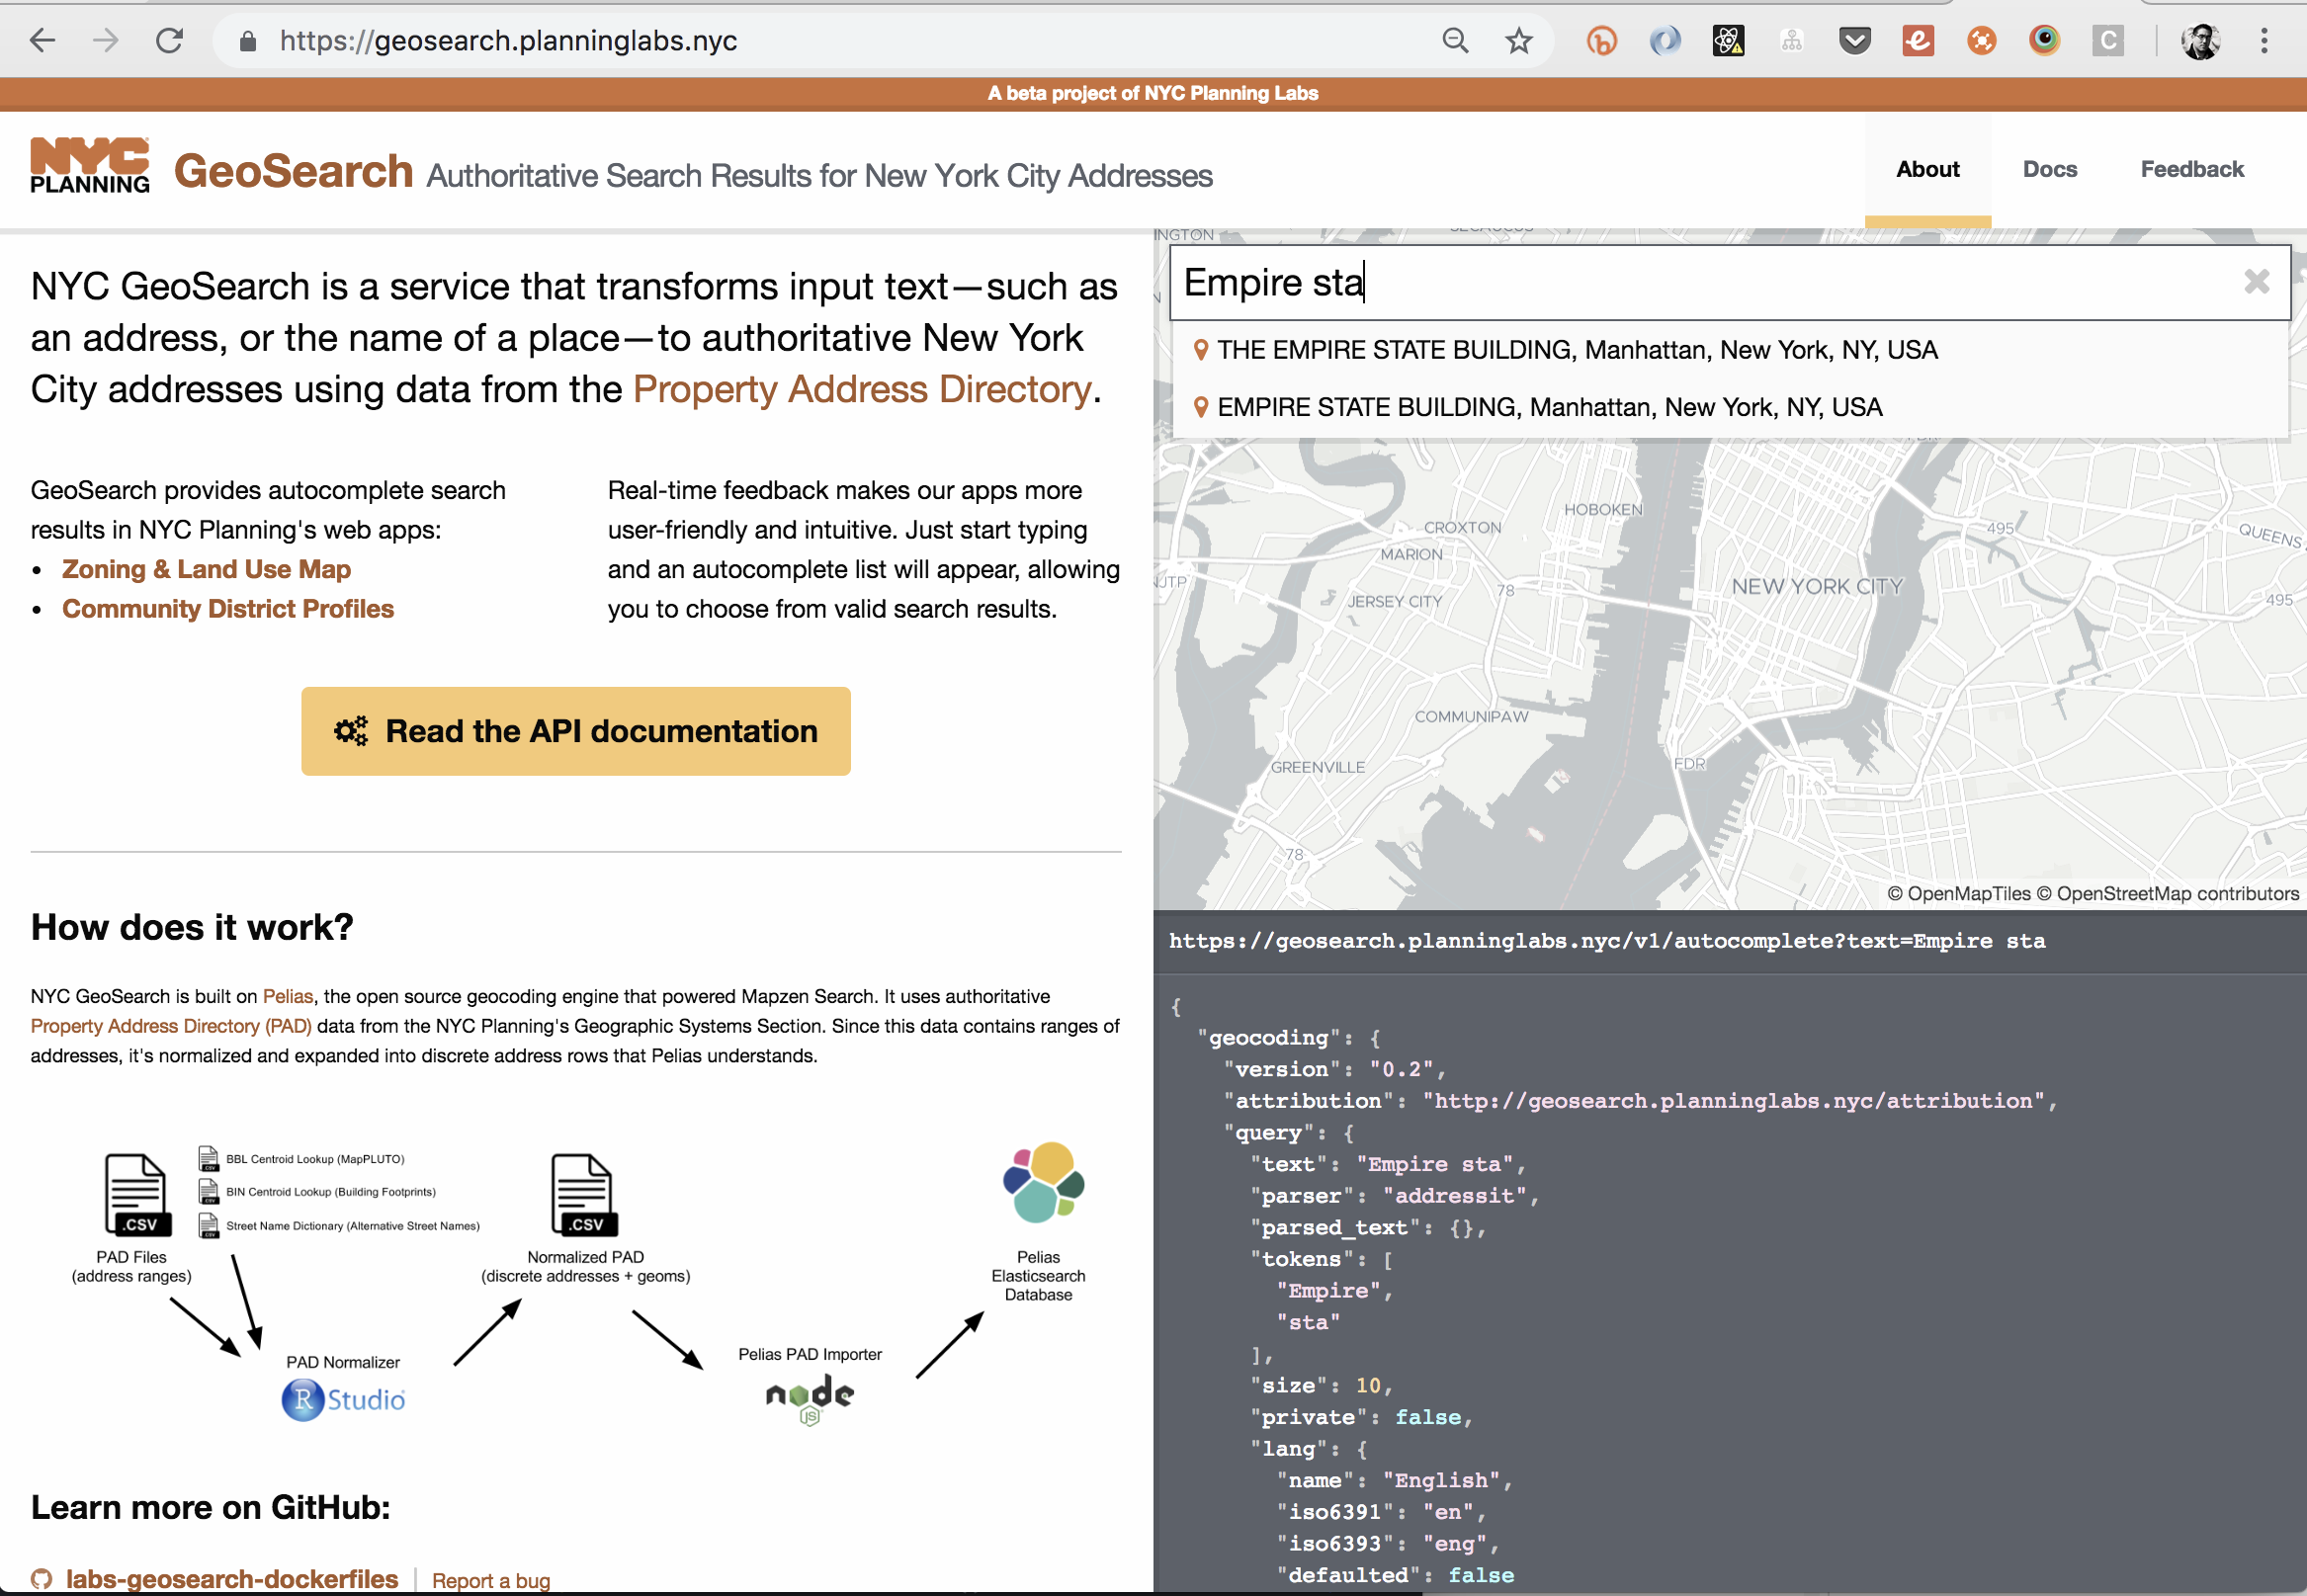Click the browser address bar URL
This screenshot has height=1596, width=2307.
tap(508, 41)
